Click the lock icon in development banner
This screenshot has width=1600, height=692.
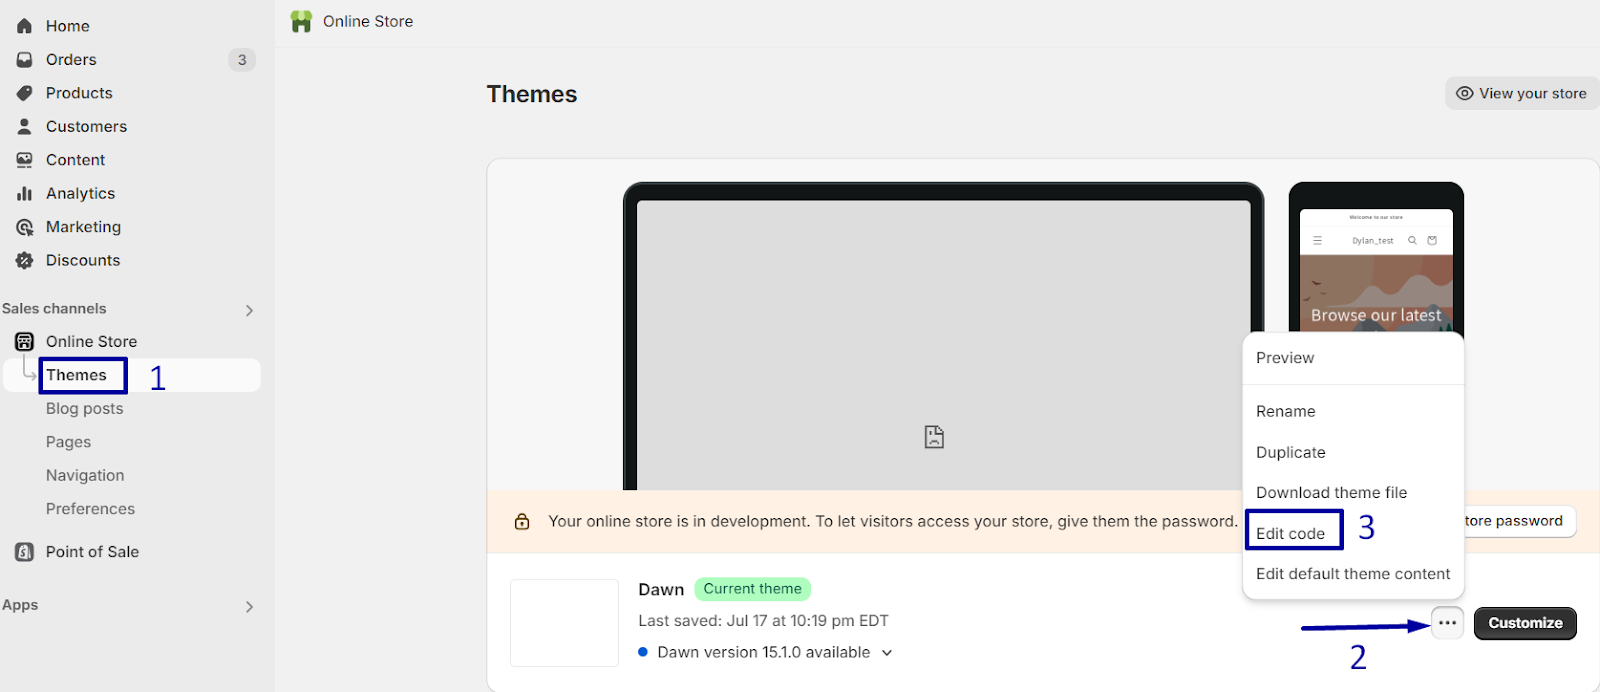tap(522, 521)
